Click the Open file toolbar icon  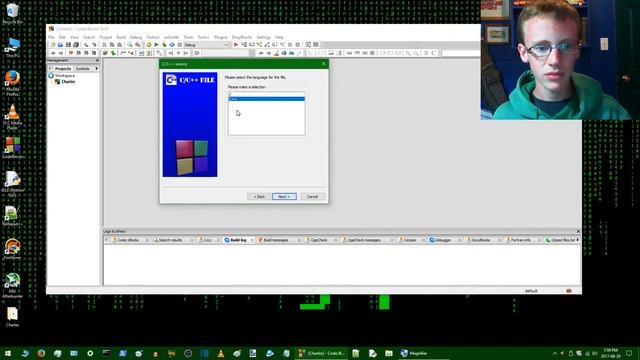click(60, 44)
